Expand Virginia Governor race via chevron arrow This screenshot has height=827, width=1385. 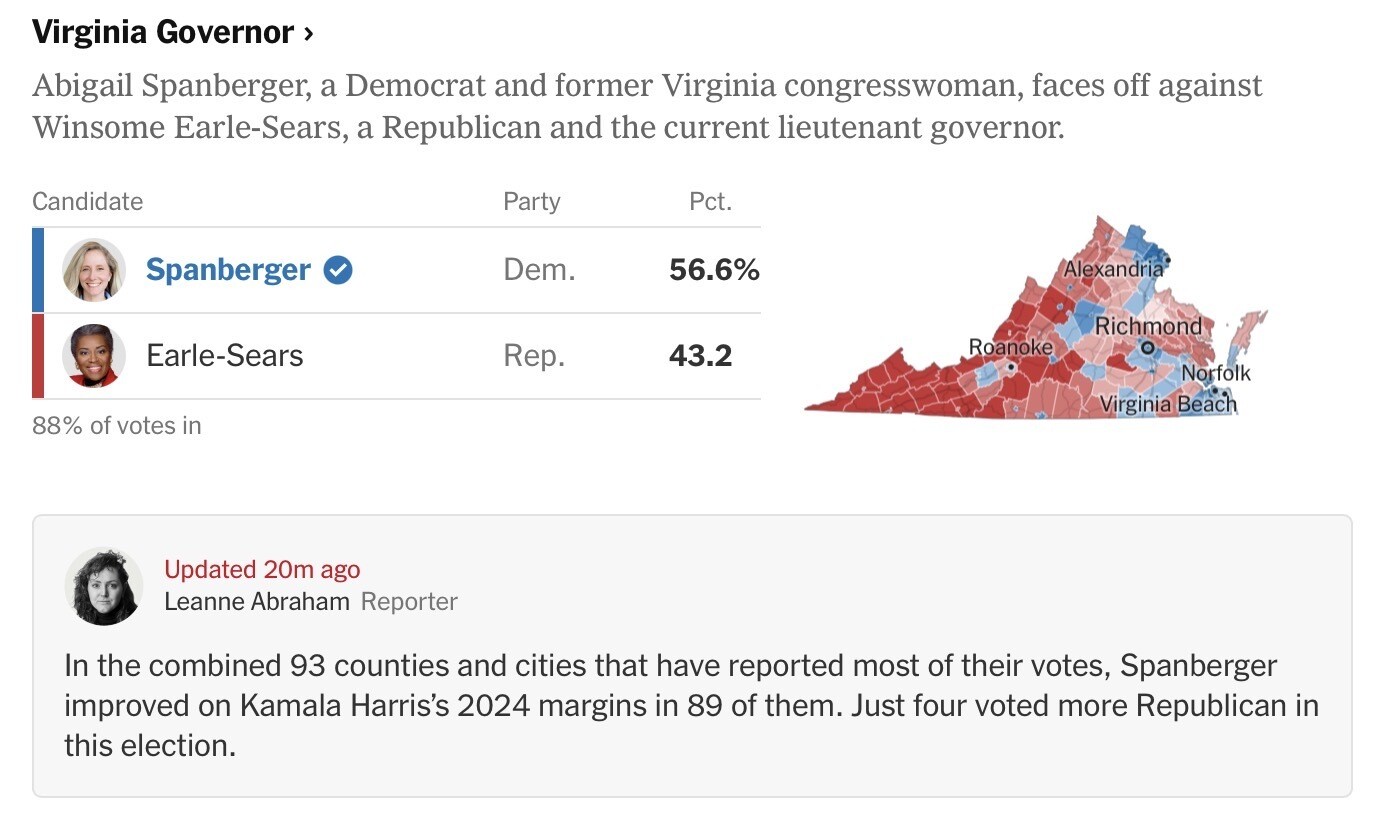tap(309, 33)
